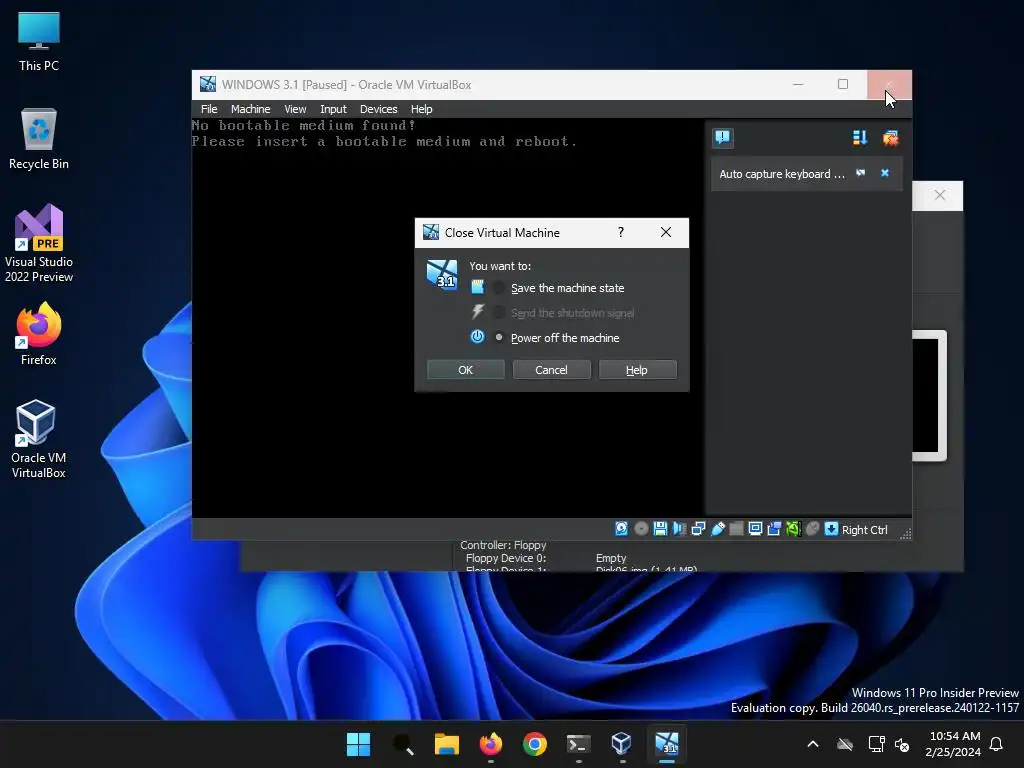Click the VM preview thumbnail in background window
Viewport: 1024px width, 768px height.
click(x=929, y=396)
